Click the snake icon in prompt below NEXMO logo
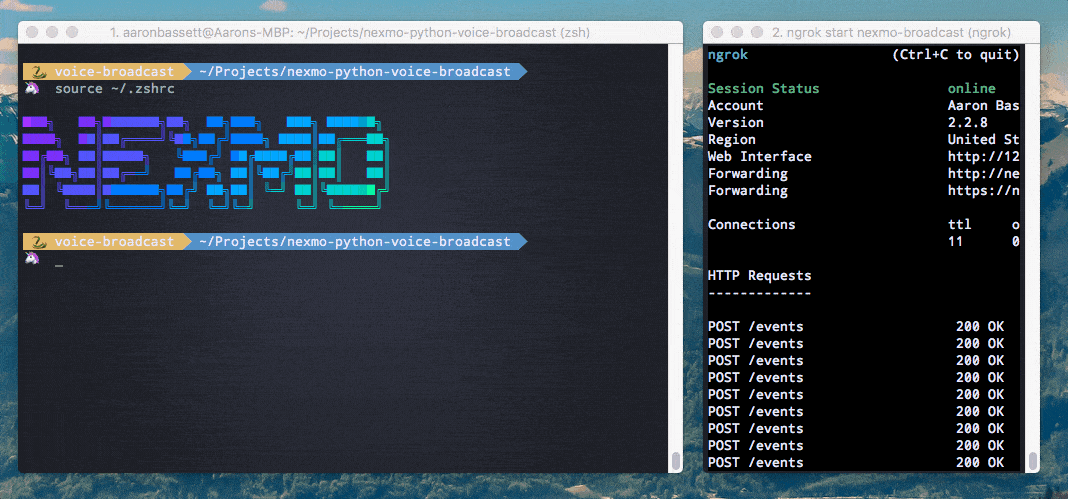 38,242
